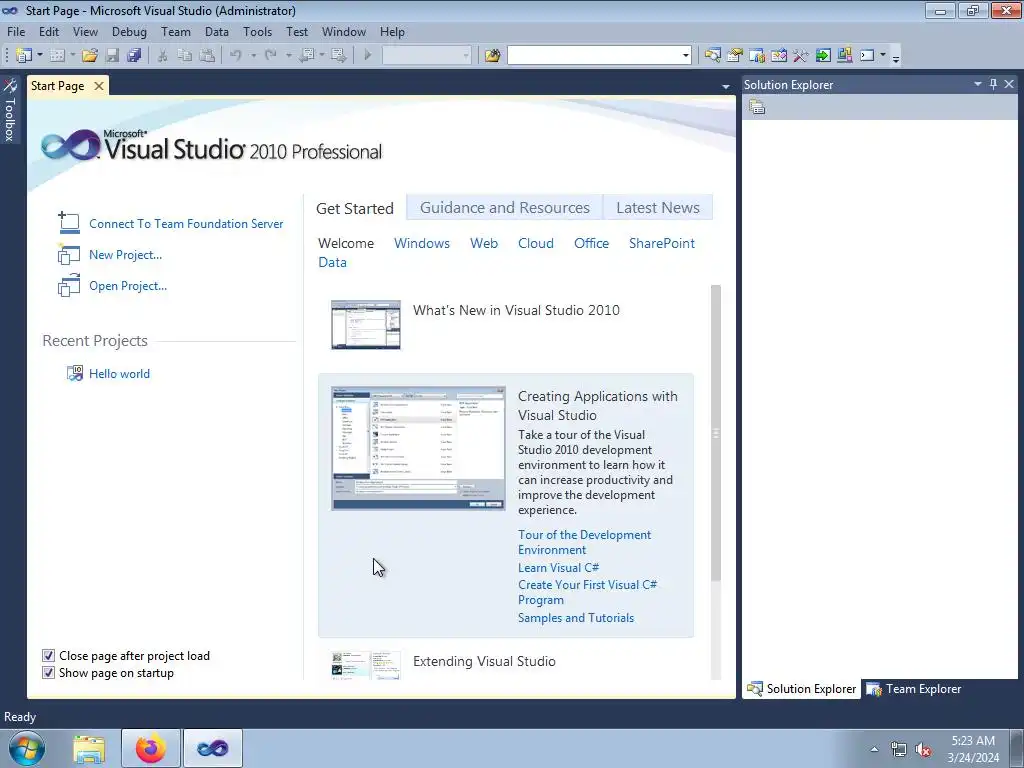
Task: Open the Extension Manager toolbar icon
Action: pyautogui.click(x=844, y=56)
